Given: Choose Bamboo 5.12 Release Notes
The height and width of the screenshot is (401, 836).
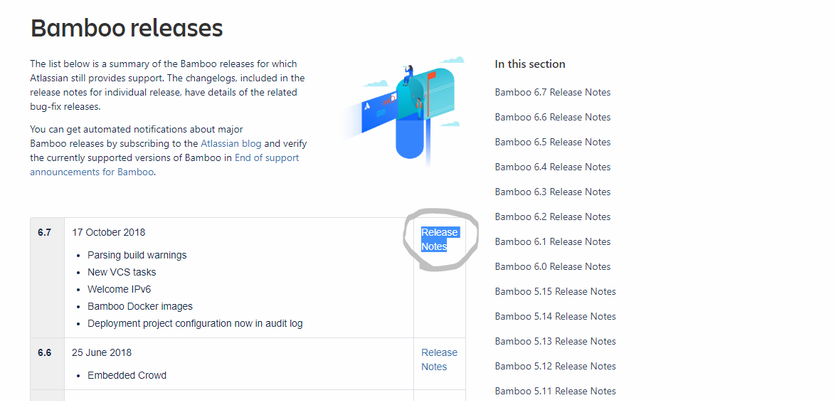Looking at the screenshot, I should (x=555, y=366).
